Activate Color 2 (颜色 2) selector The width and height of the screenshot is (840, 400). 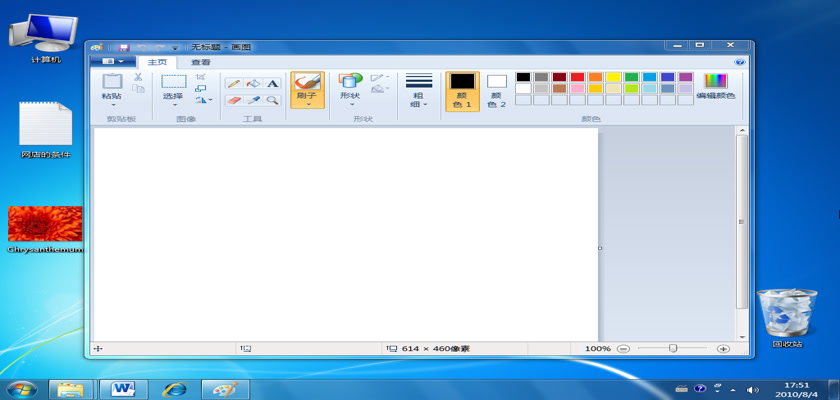(x=497, y=90)
